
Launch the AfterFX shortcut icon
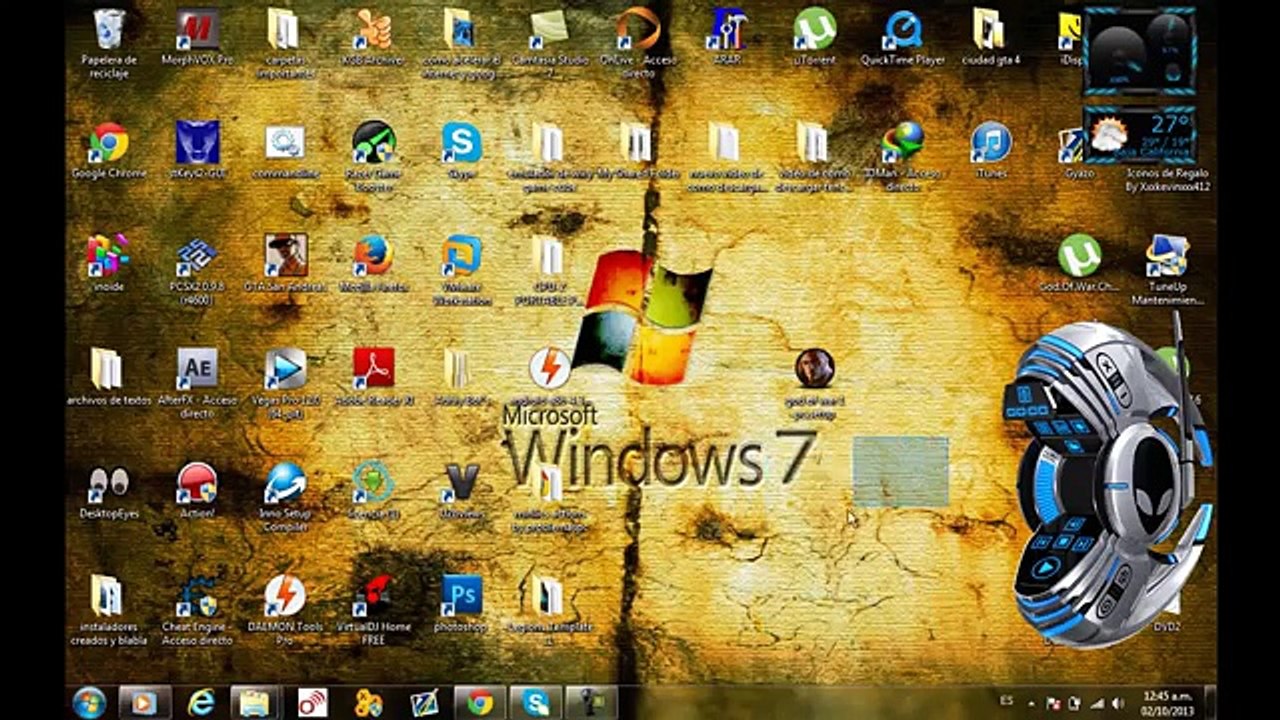point(197,369)
